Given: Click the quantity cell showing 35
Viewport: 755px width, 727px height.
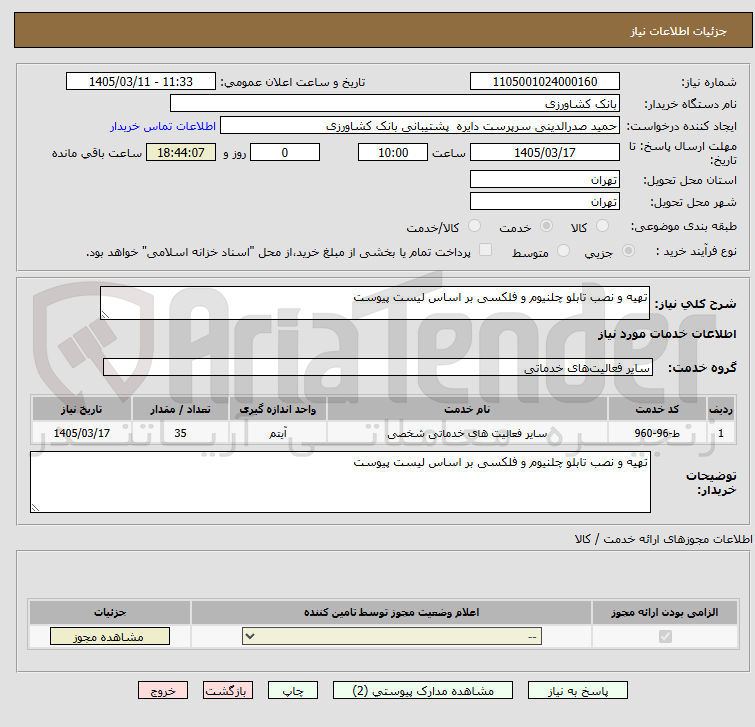Looking at the screenshot, I should [180, 433].
